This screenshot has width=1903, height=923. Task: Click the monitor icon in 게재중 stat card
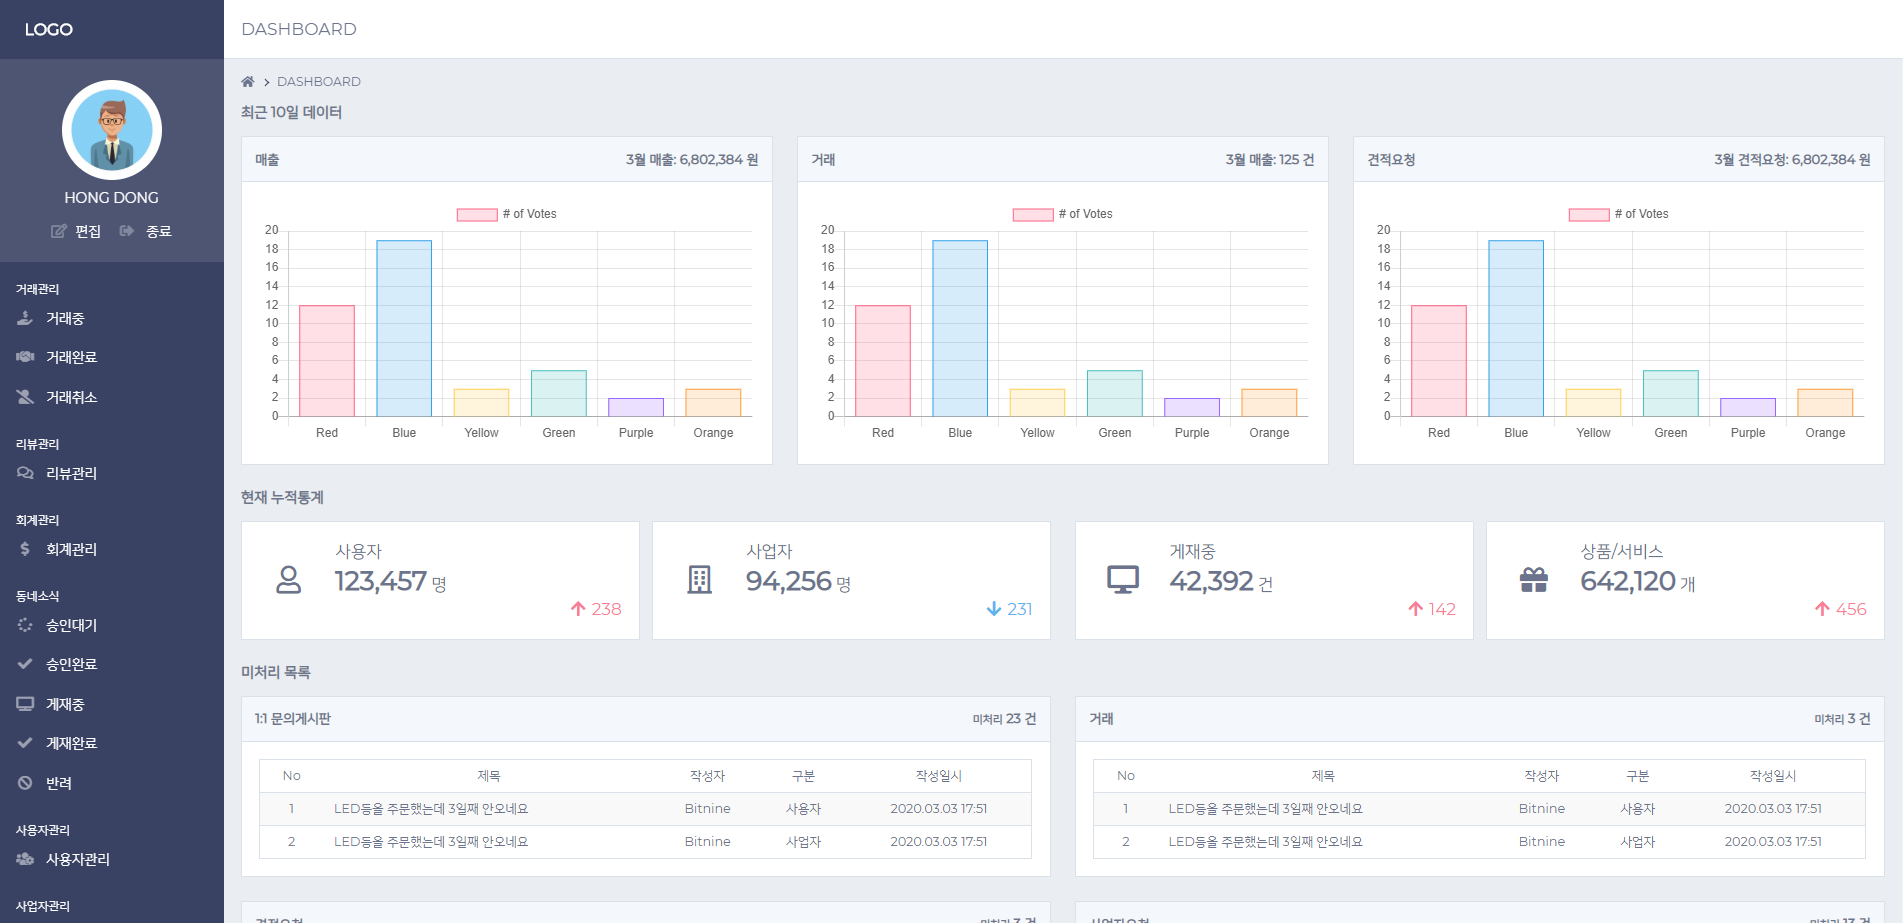tap(1123, 580)
